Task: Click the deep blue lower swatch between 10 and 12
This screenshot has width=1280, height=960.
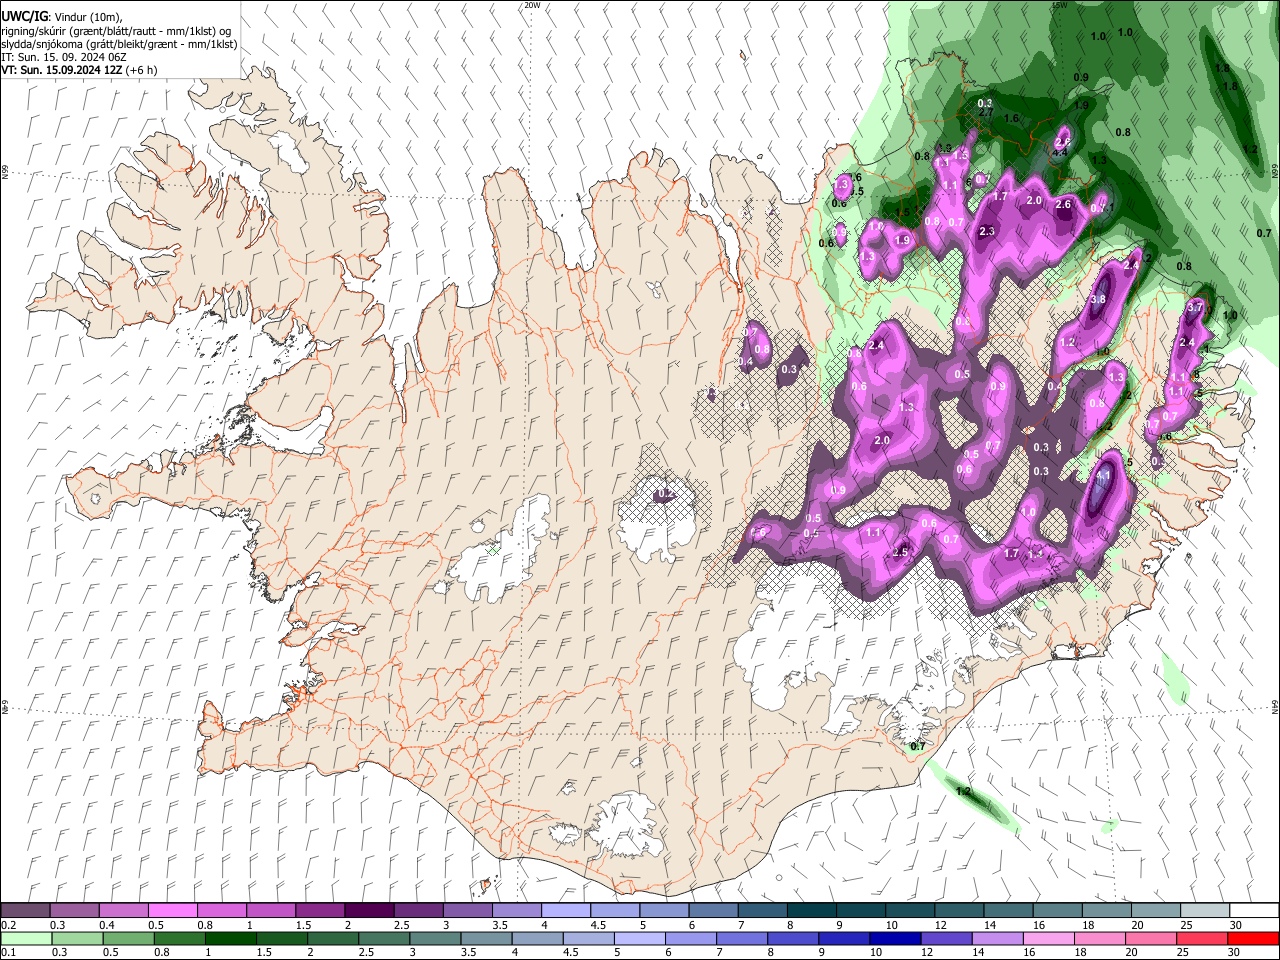Action: pos(894,938)
